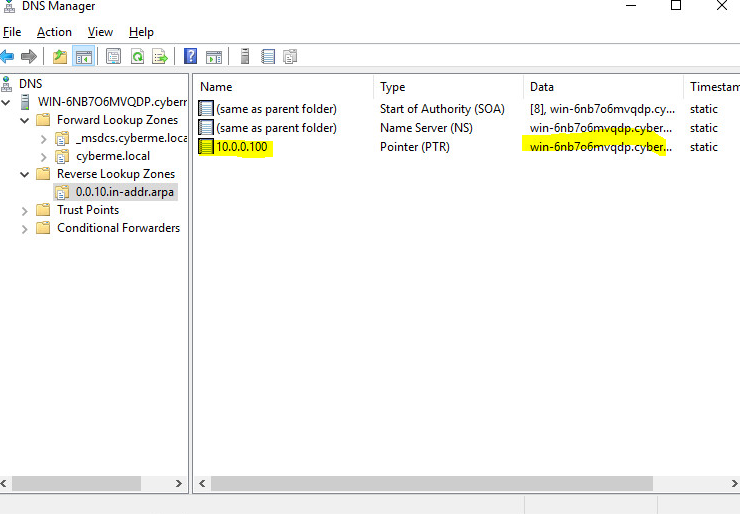740x514 pixels.
Task: Click the Up One Level folder icon
Action: pos(60,57)
